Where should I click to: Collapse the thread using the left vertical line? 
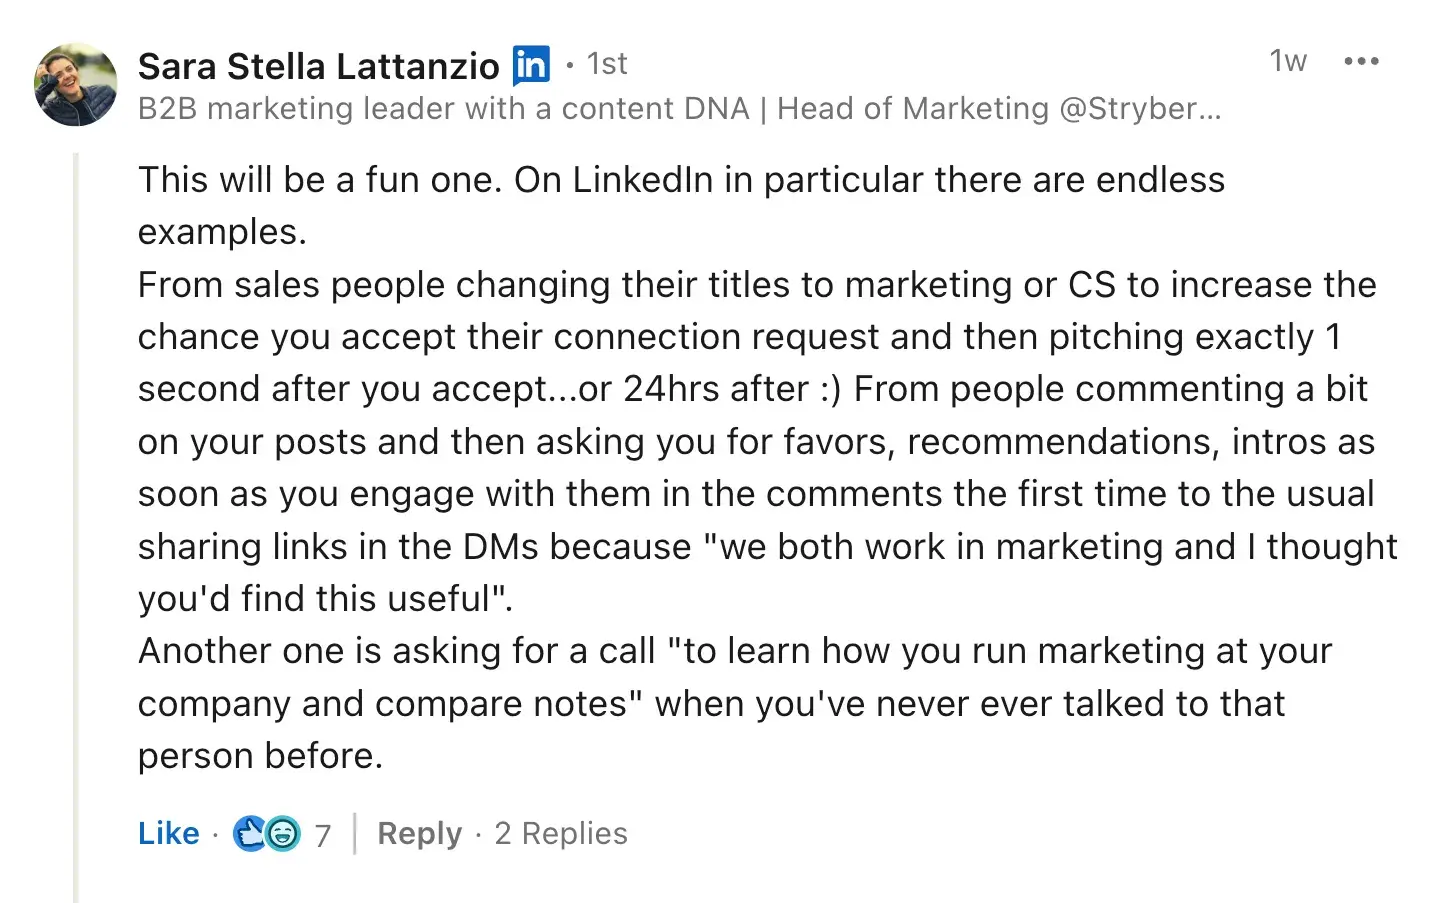[76, 500]
